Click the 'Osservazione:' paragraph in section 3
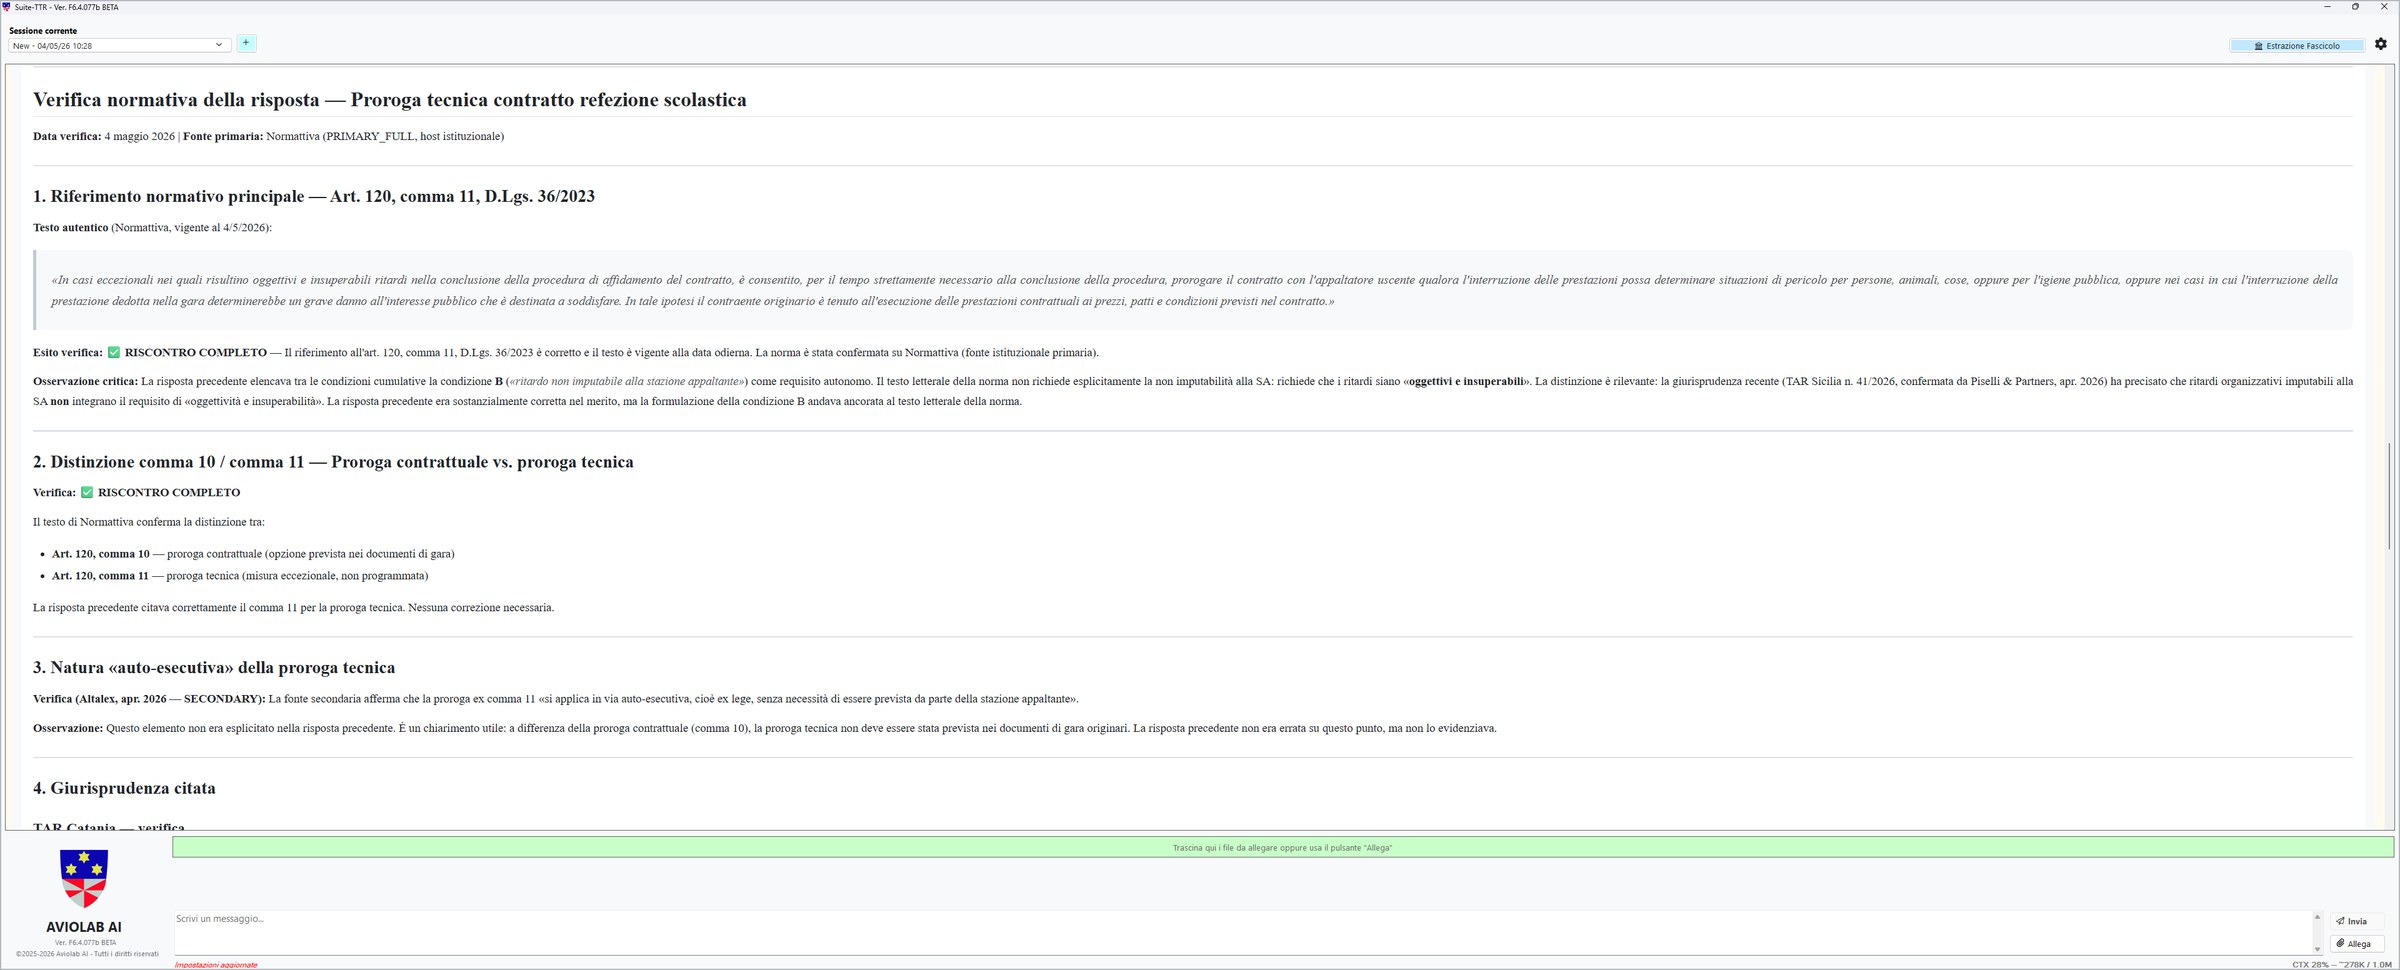The width and height of the screenshot is (2400, 970). point(765,728)
